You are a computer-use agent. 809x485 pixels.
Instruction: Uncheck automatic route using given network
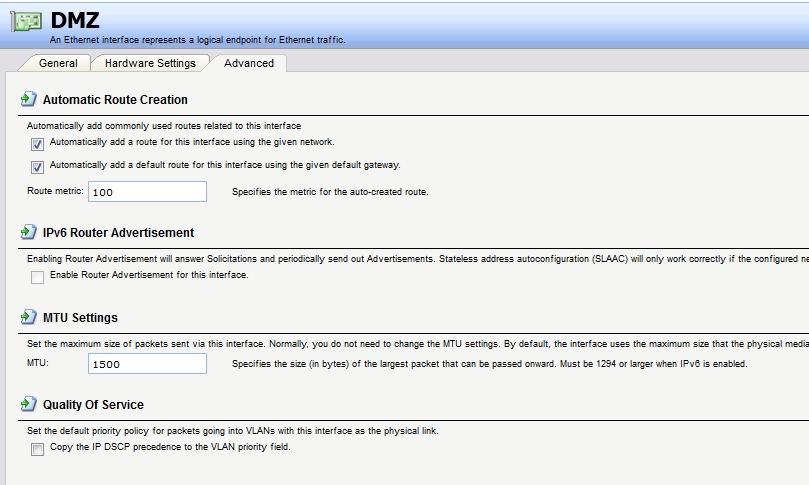38,143
